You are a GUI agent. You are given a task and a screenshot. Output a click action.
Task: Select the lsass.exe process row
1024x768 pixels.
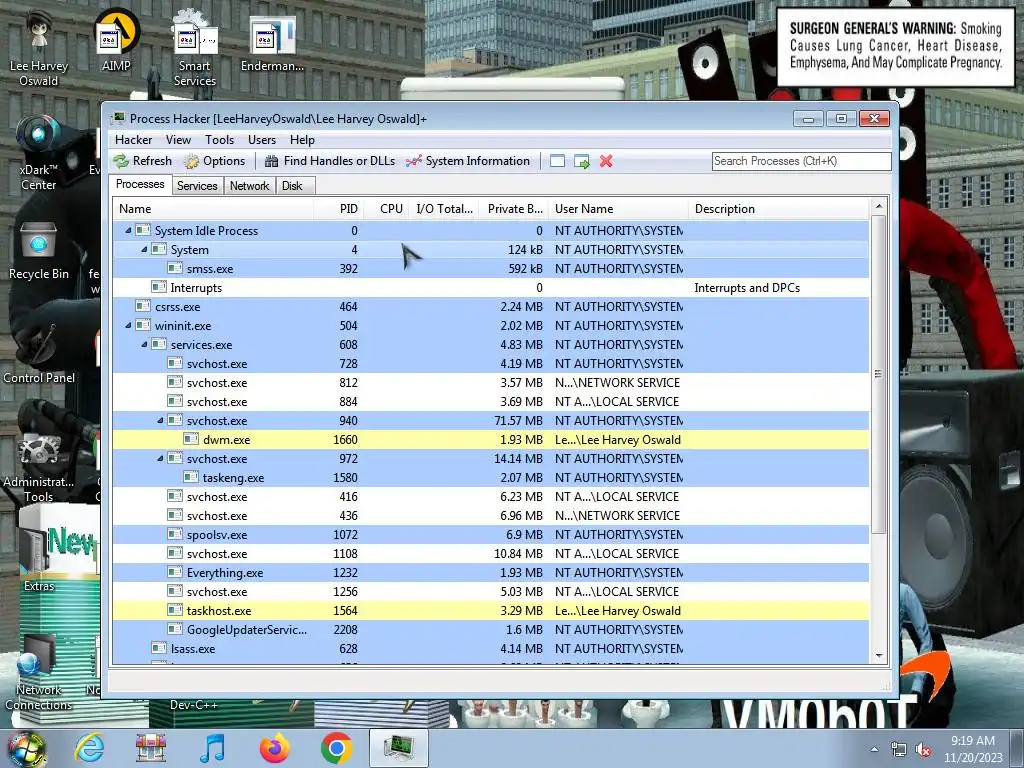point(491,648)
